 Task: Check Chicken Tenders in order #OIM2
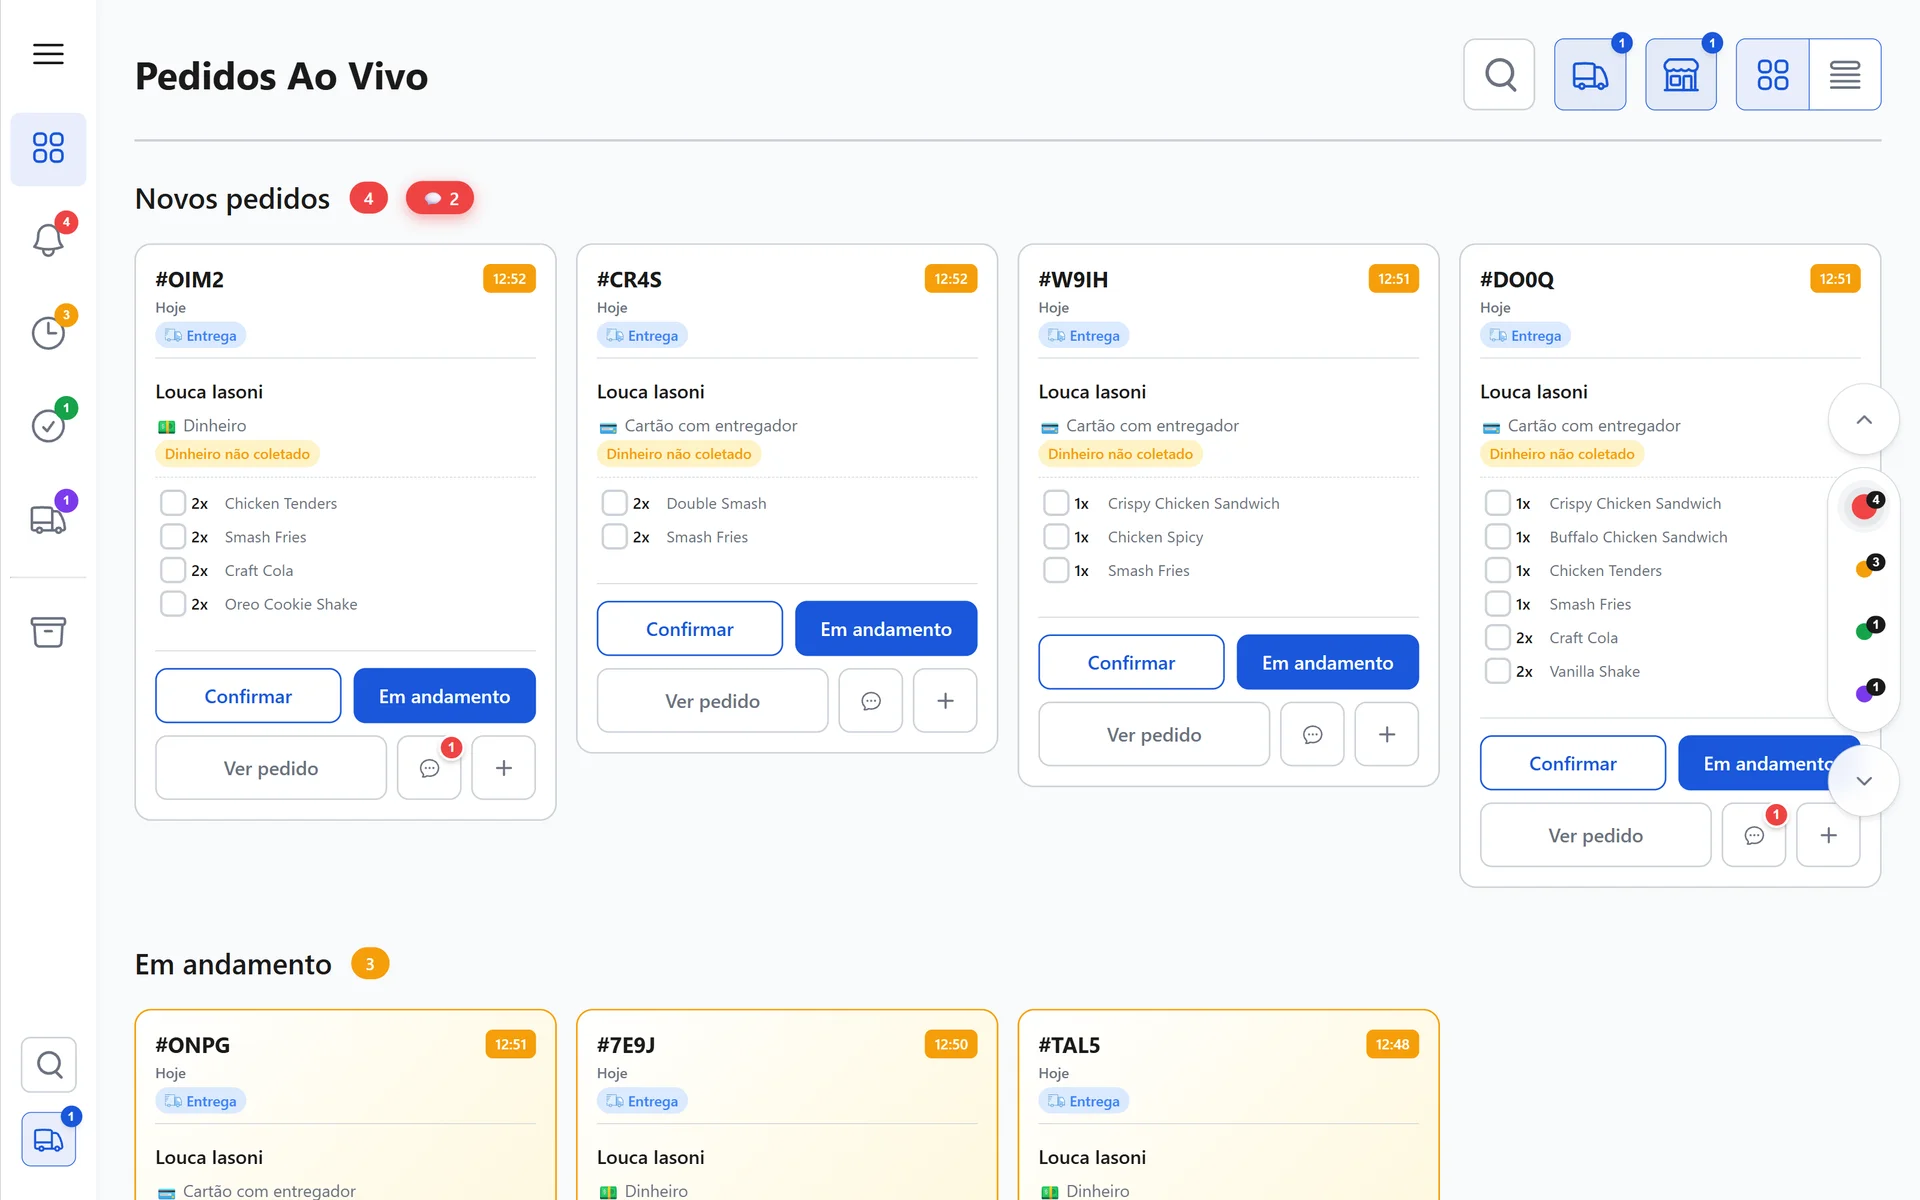[173, 503]
